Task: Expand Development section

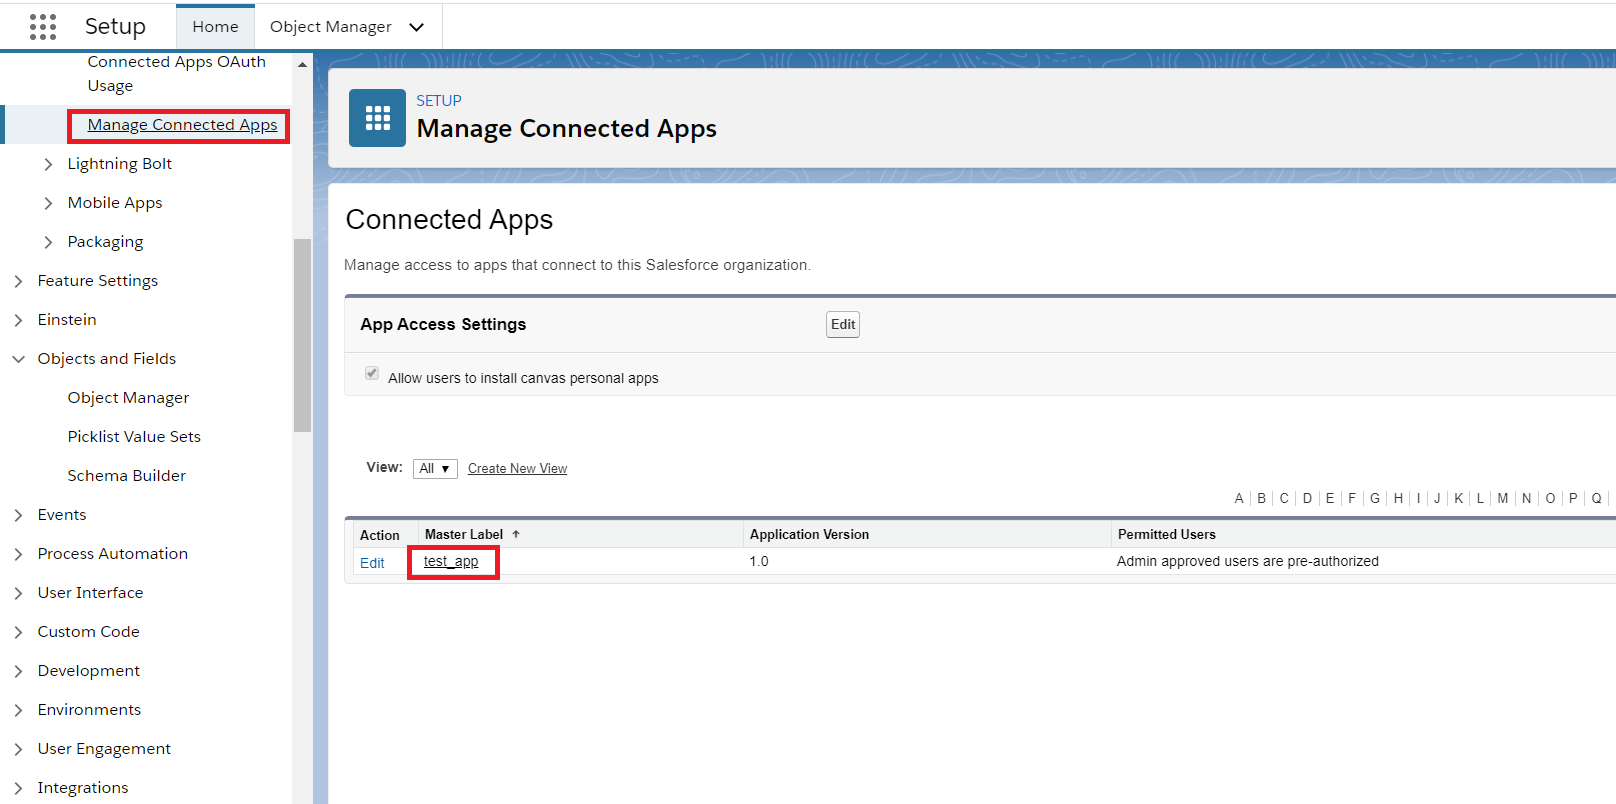Action: pos(18,671)
